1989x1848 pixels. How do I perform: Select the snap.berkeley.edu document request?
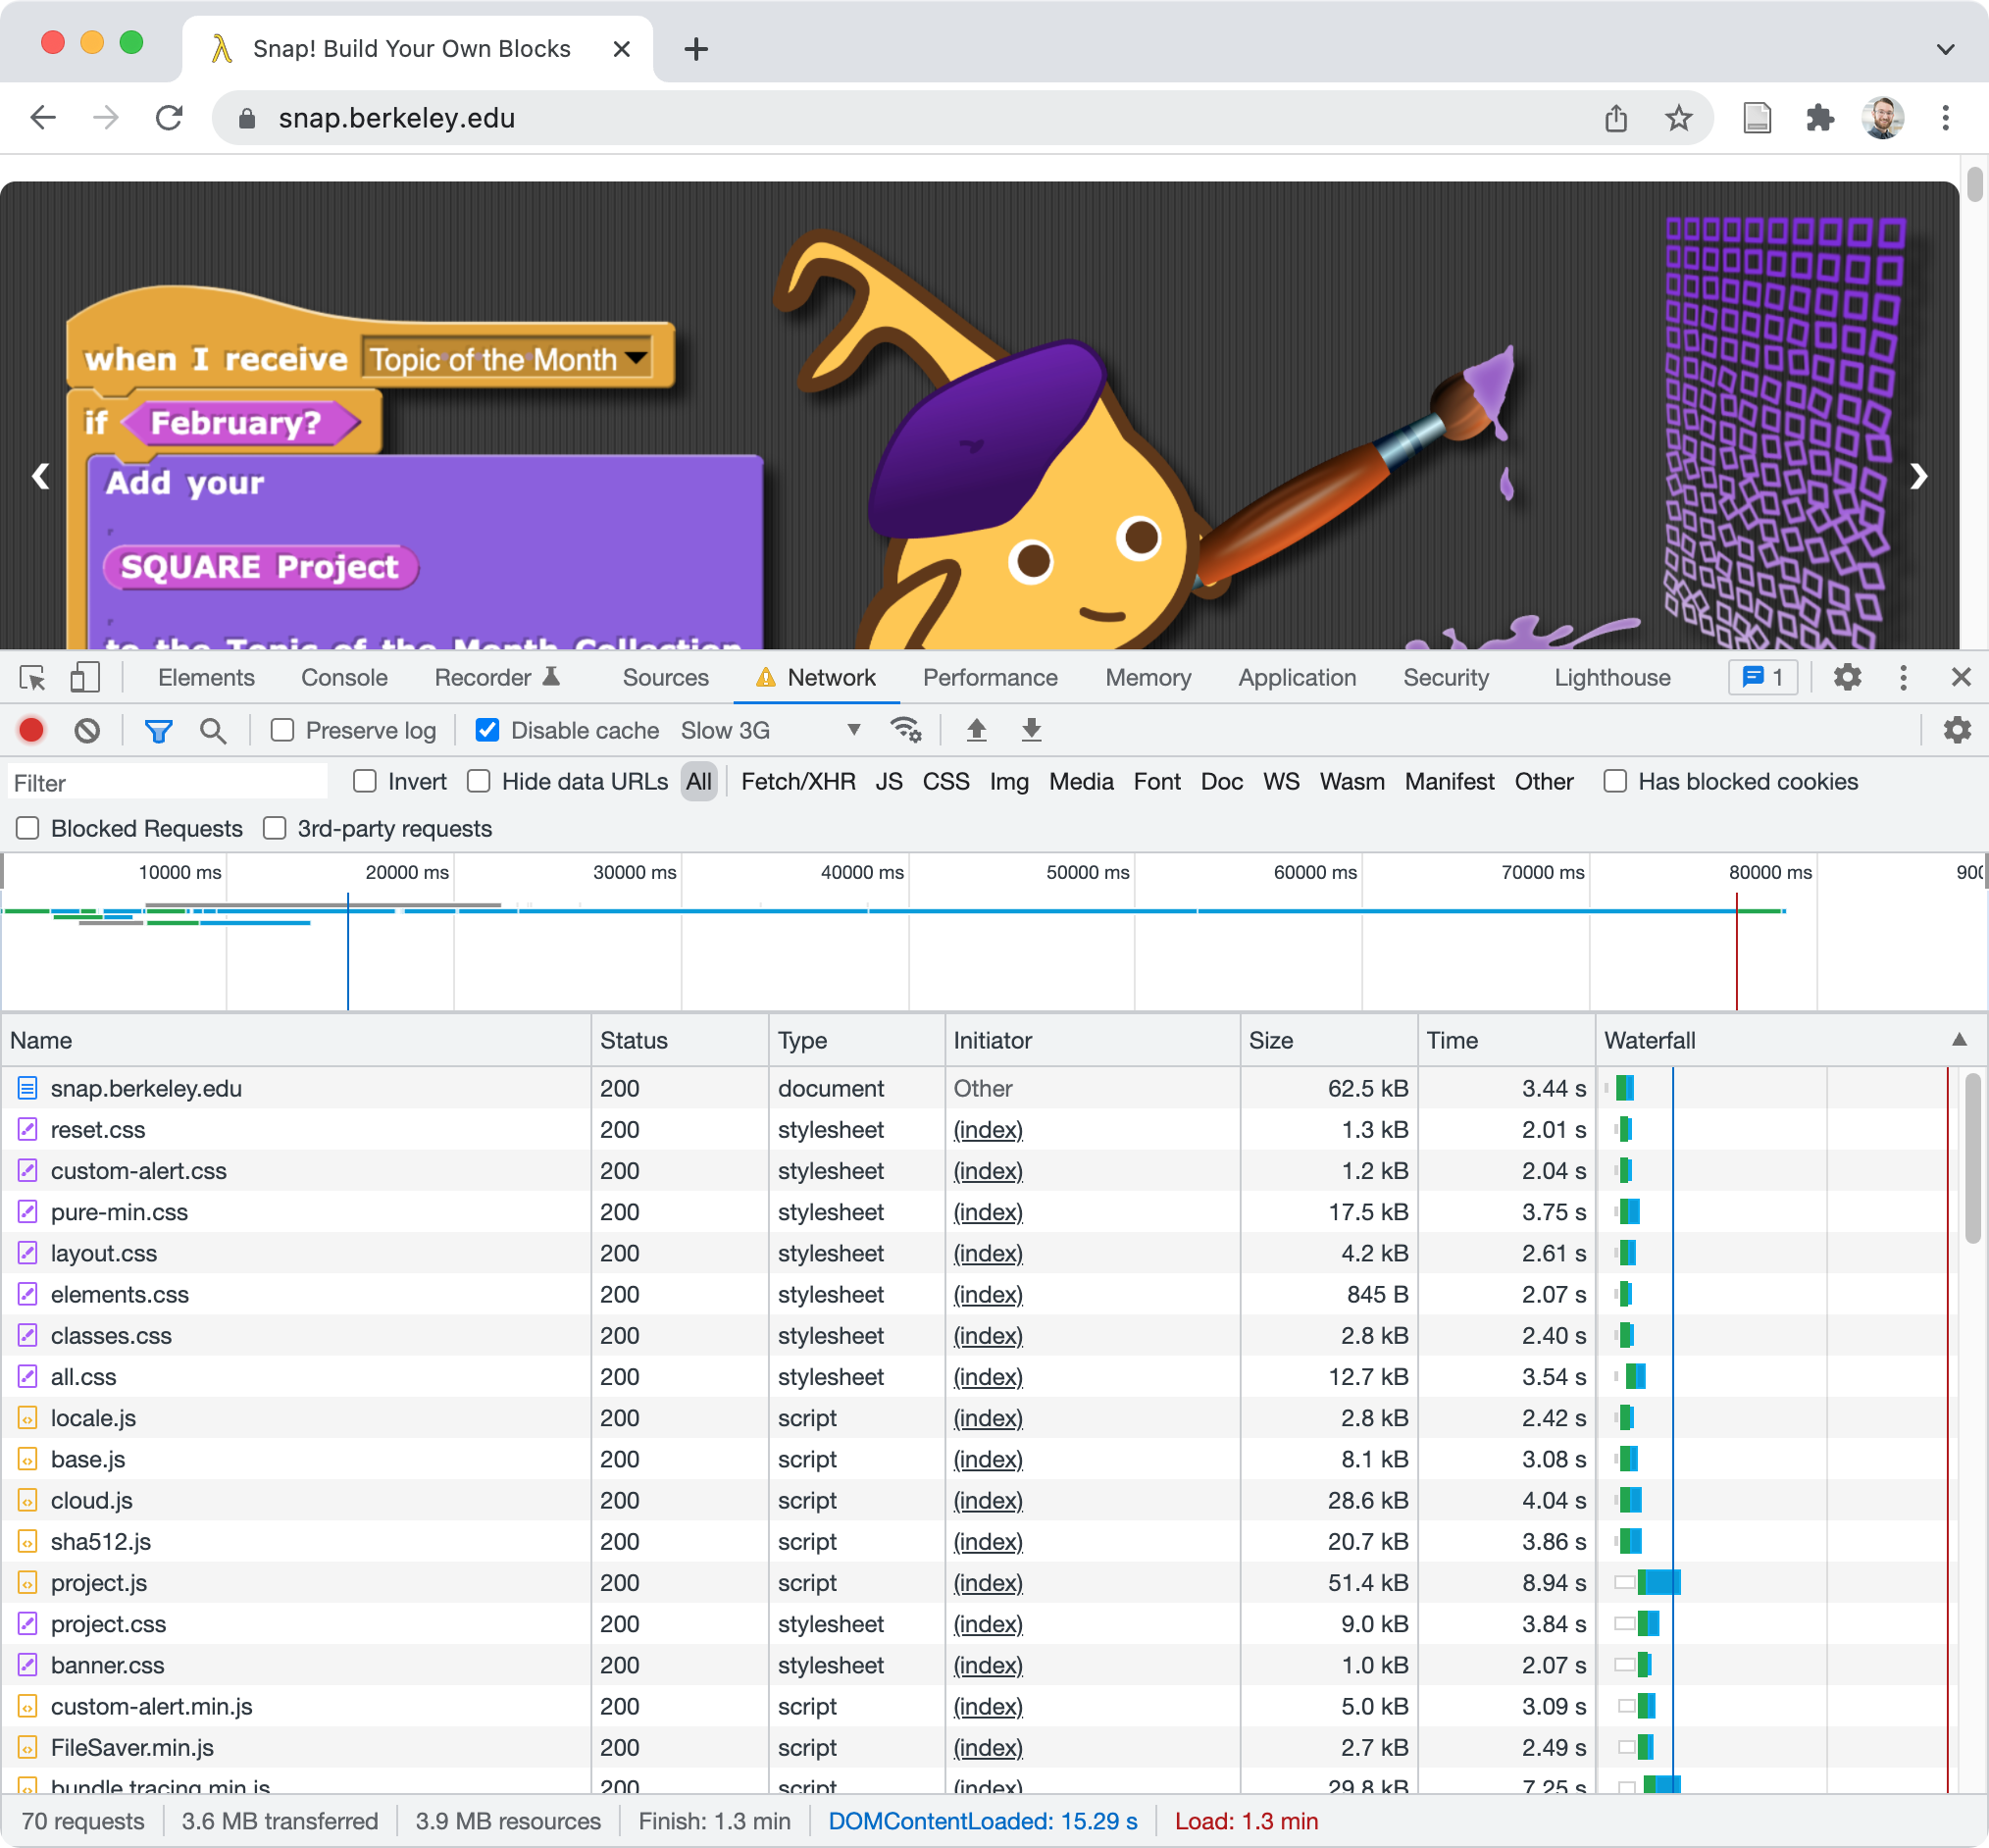[x=147, y=1088]
